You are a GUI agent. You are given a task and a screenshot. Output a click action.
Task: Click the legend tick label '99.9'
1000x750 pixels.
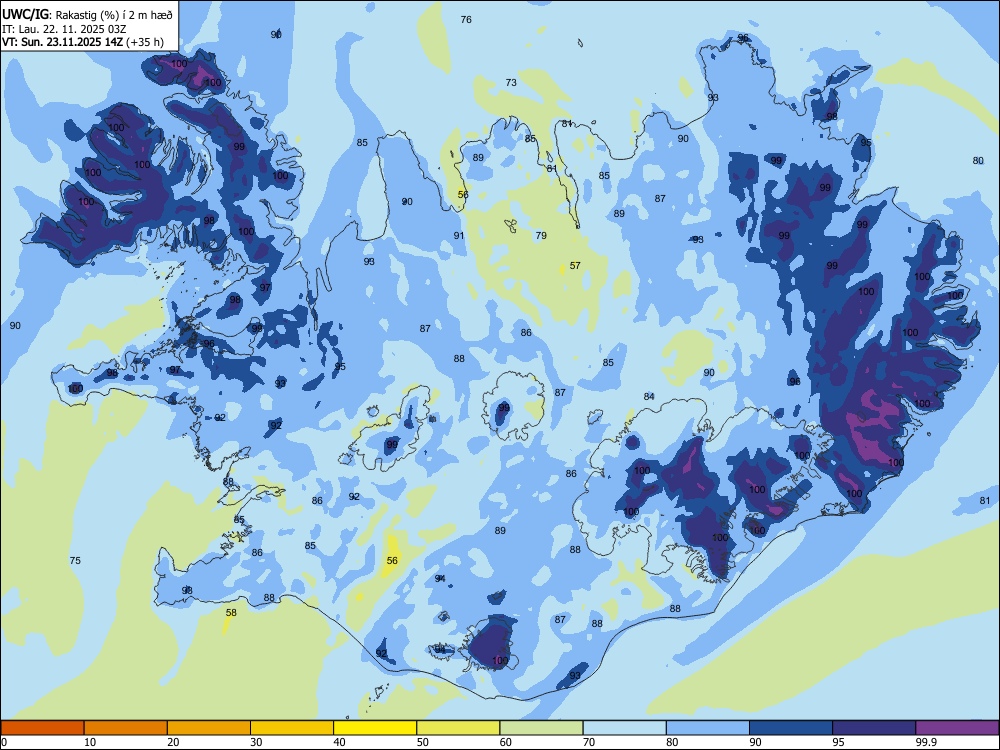click(x=926, y=742)
